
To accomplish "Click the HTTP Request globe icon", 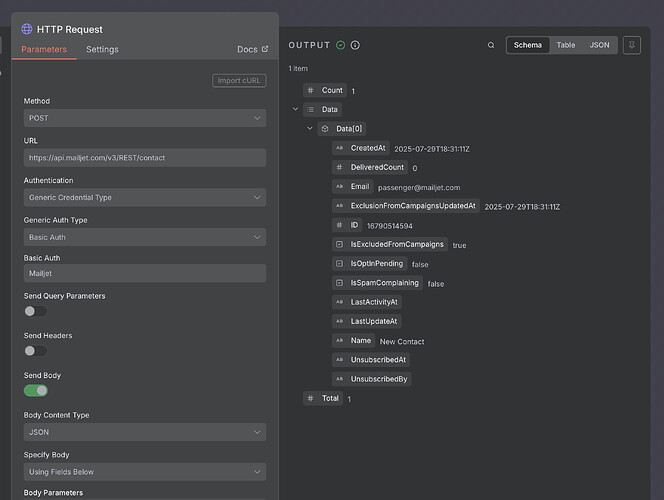I will (27, 29).
